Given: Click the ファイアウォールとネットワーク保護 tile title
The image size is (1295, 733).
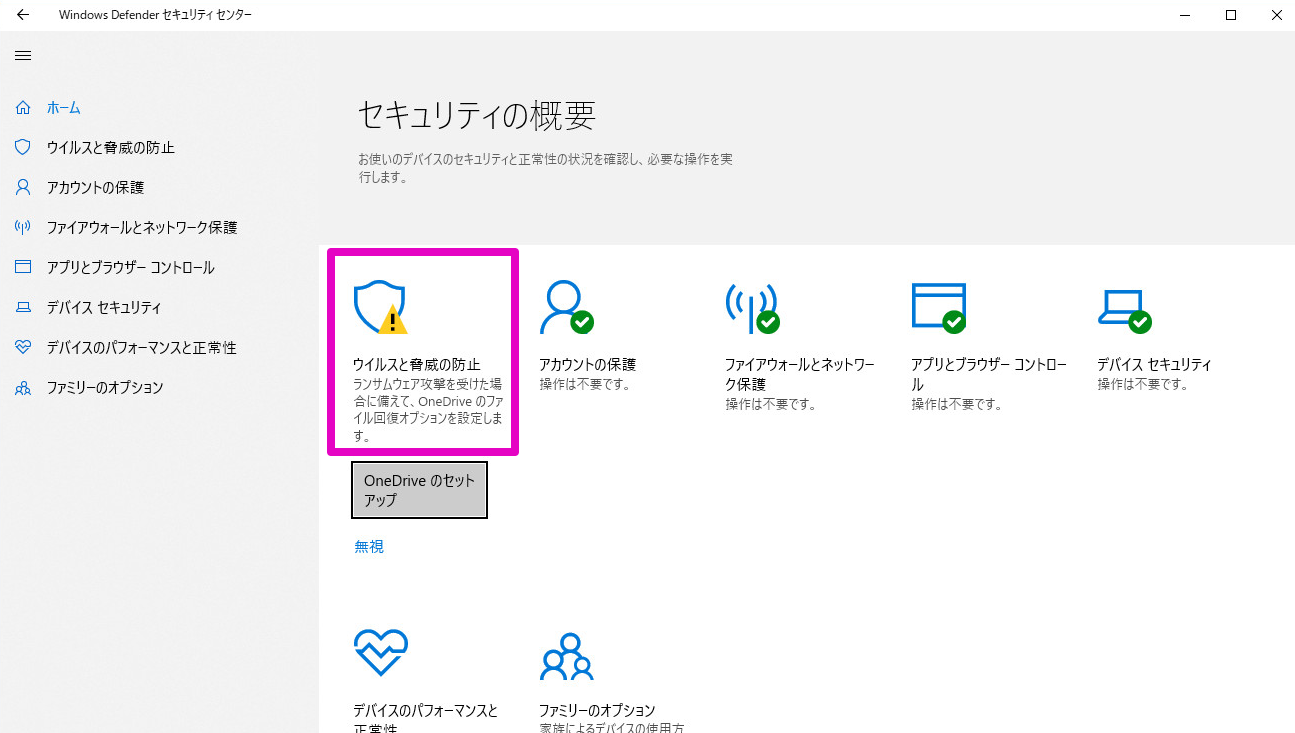Looking at the screenshot, I should pos(800,375).
